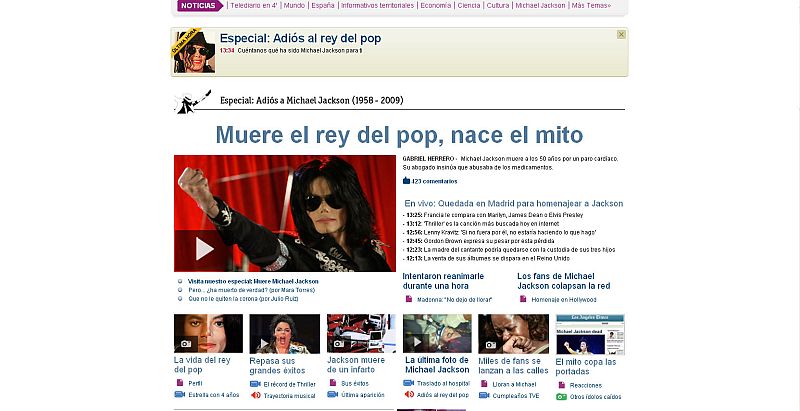The width and height of the screenshot is (800, 411).
Task: Click the speaker icon beside Trayectoria musical
Action: 256,395
